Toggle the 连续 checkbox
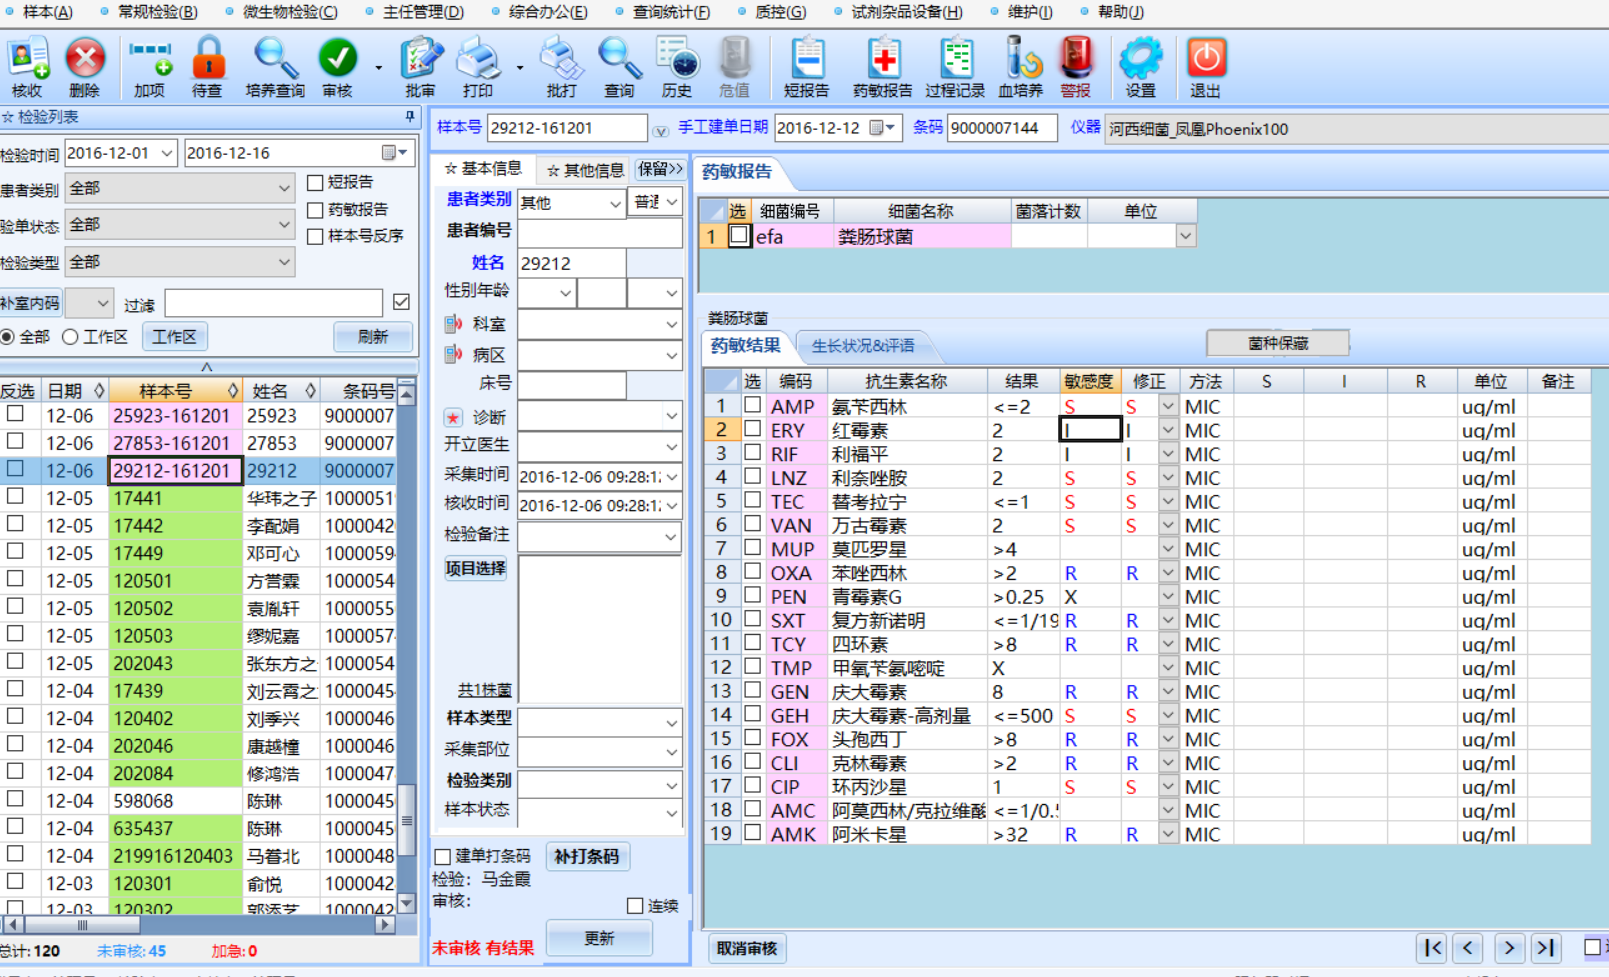Viewport: 1609px width, 977px height. (635, 906)
